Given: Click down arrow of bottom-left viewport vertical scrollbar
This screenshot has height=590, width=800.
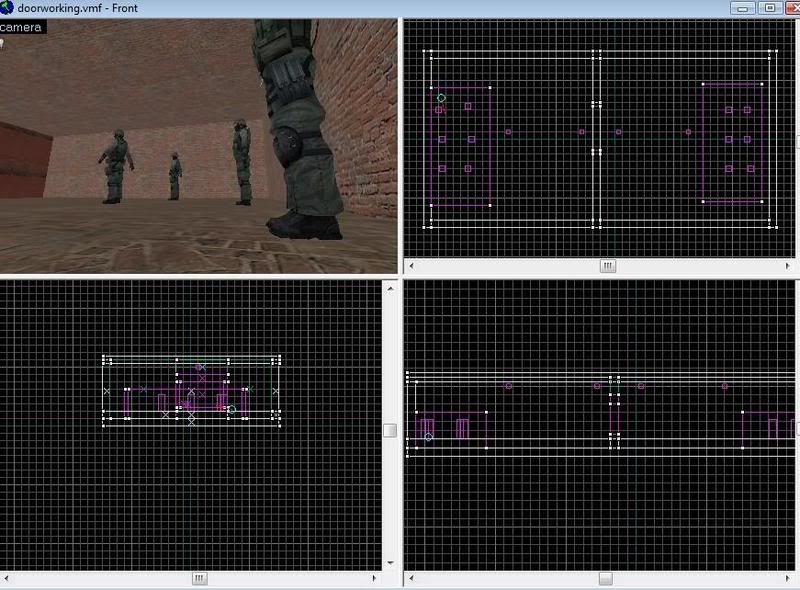Looking at the screenshot, I should [x=390, y=563].
